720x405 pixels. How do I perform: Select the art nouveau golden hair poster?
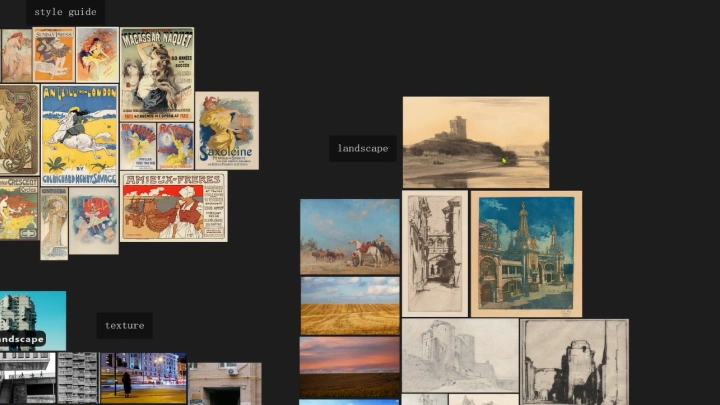[x=19, y=129]
